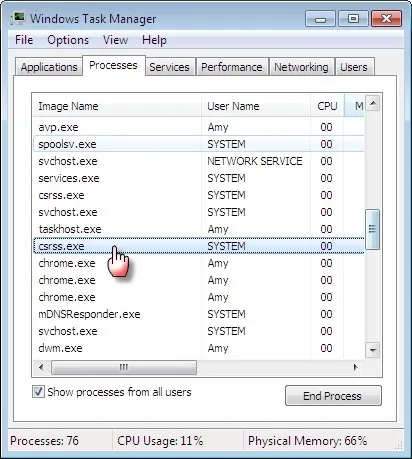Uncheck Show processes from all users

click(38, 392)
